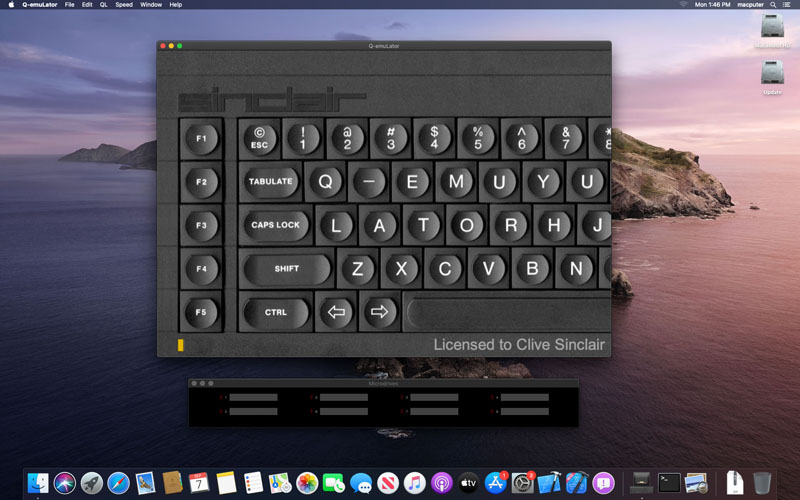
Task: Click microdrive slot 4 field in Microdrives window
Action: point(524,397)
